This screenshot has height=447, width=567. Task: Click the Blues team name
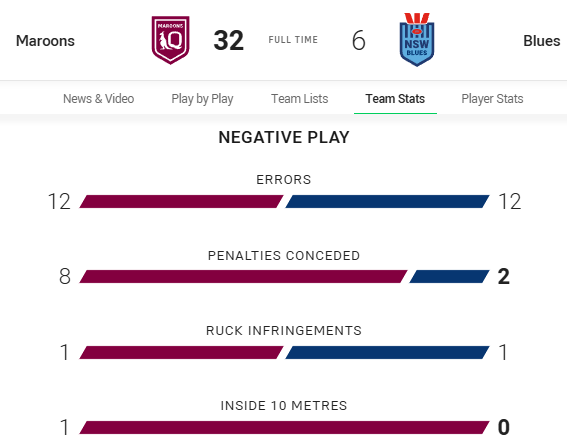click(542, 41)
